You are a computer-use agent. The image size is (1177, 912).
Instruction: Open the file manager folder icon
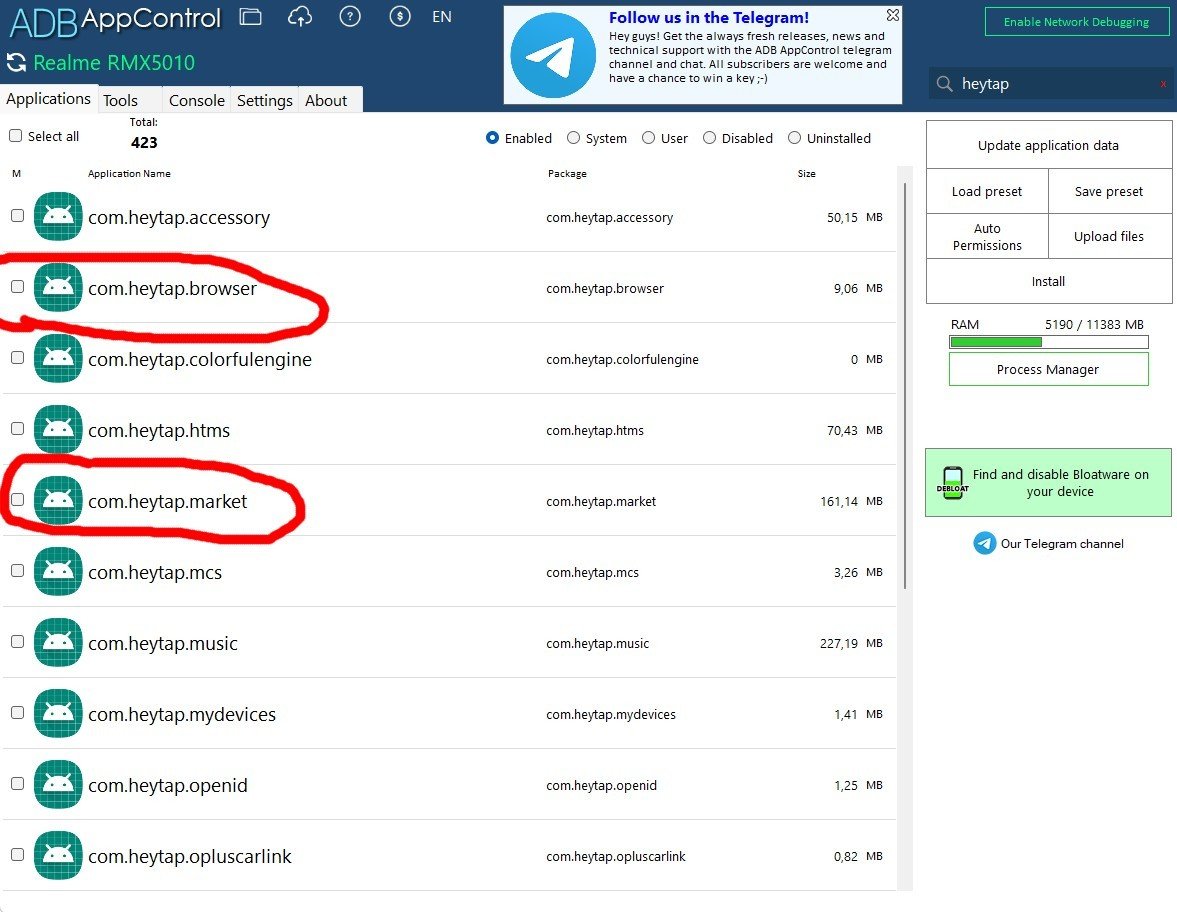(x=250, y=17)
